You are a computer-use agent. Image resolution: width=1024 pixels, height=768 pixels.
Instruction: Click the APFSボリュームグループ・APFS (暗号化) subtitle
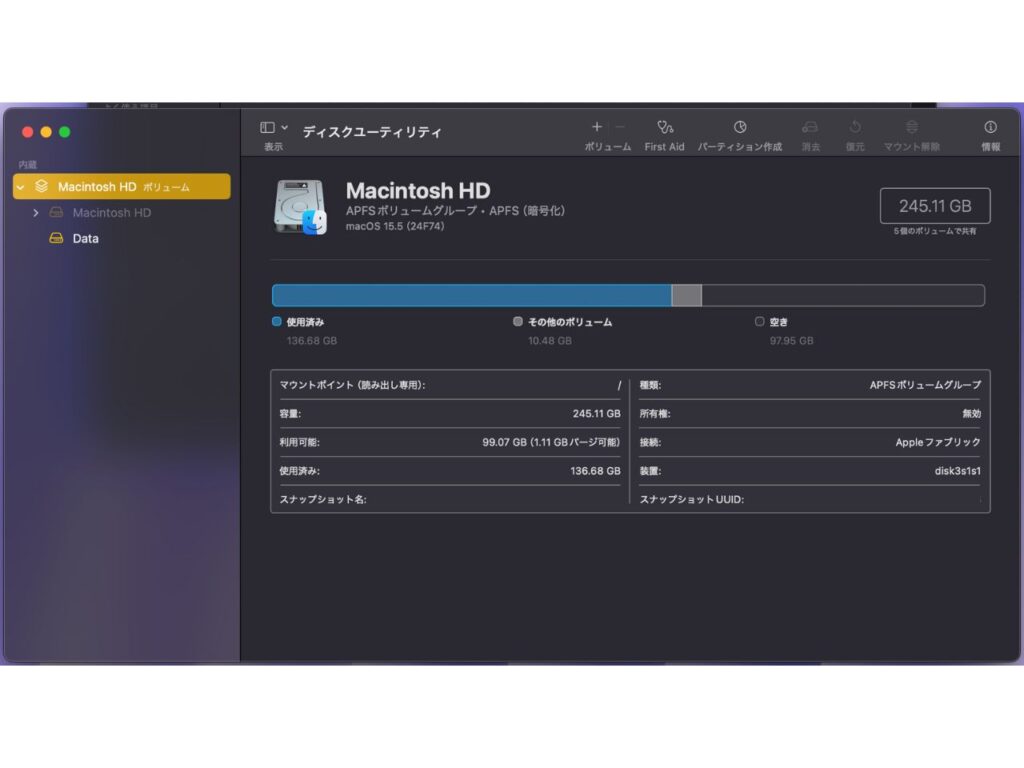[456, 211]
